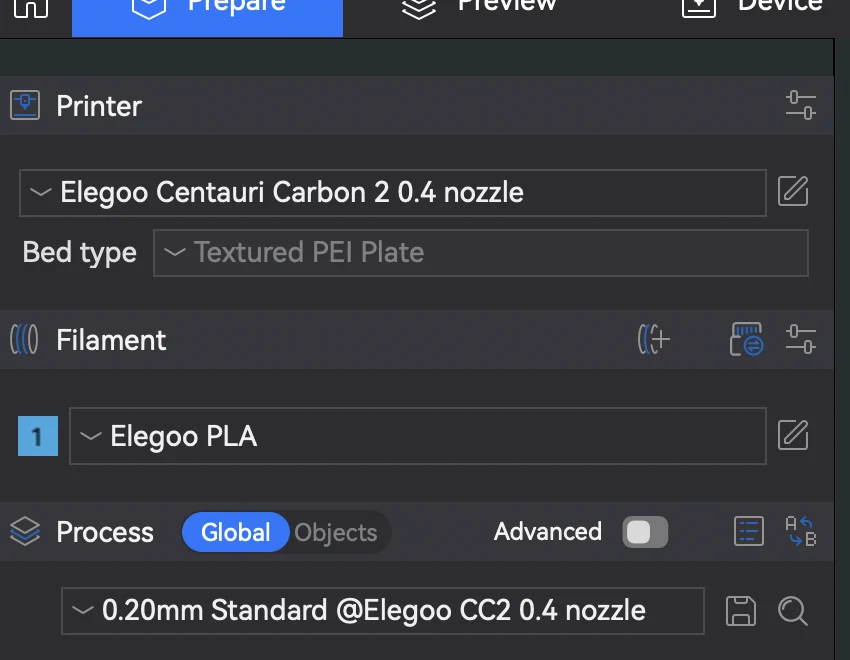Click the Filament section title
Screen dimensions: 850x660
[x=111, y=340]
